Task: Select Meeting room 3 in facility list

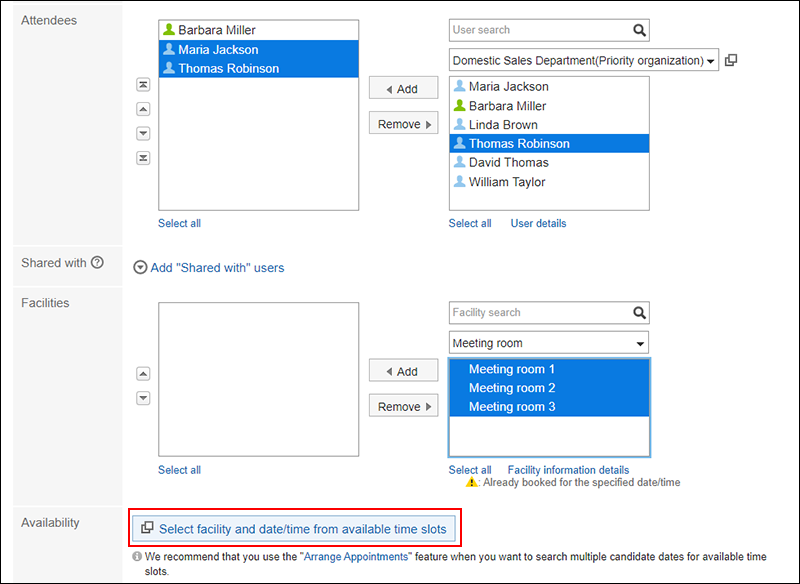Action: (x=549, y=407)
